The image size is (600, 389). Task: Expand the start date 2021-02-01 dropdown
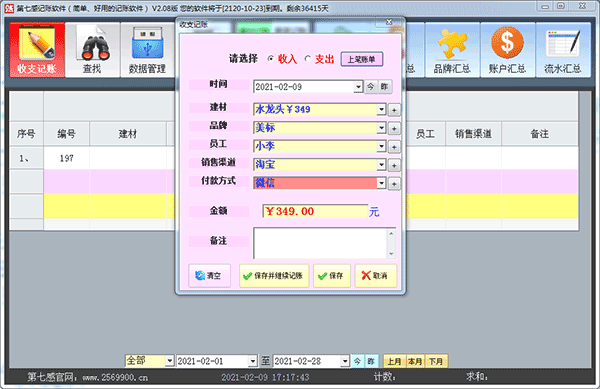(253, 361)
